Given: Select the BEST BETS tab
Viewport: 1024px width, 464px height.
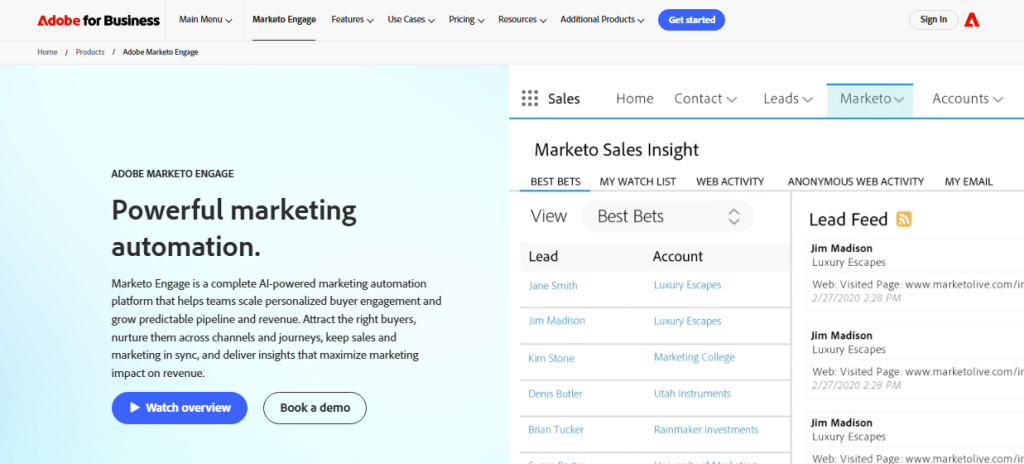Looking at the screenshot, I should (555, 182).
